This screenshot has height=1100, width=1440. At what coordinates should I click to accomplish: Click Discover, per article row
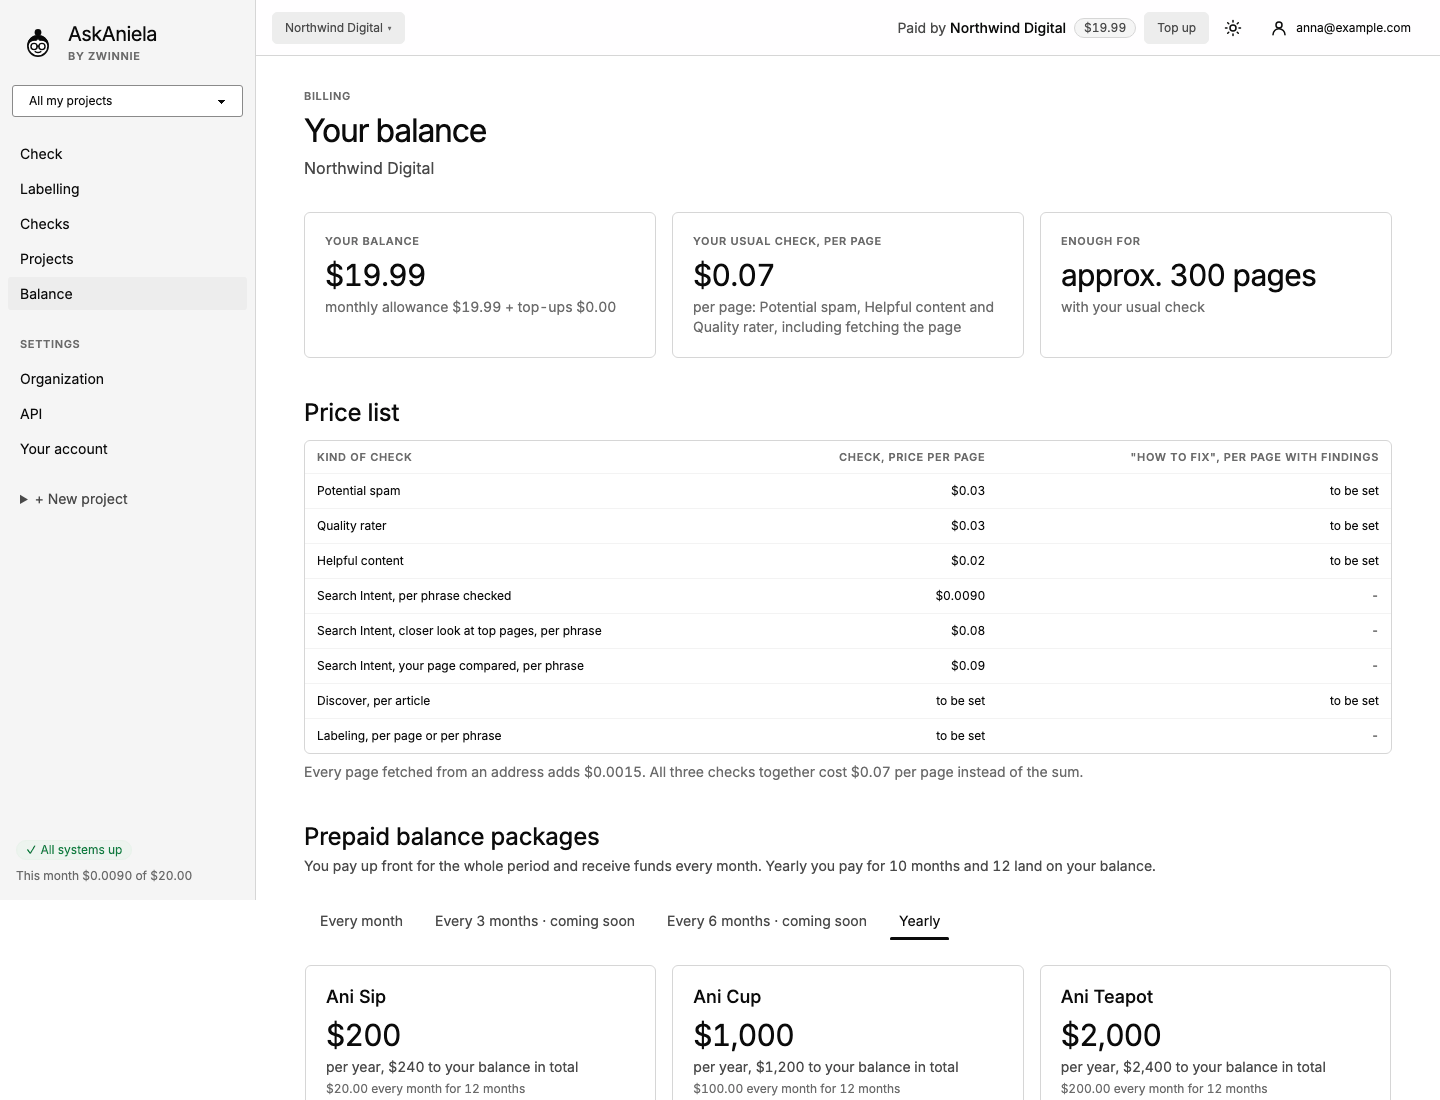pyautogui.click(x=848, y=701)
